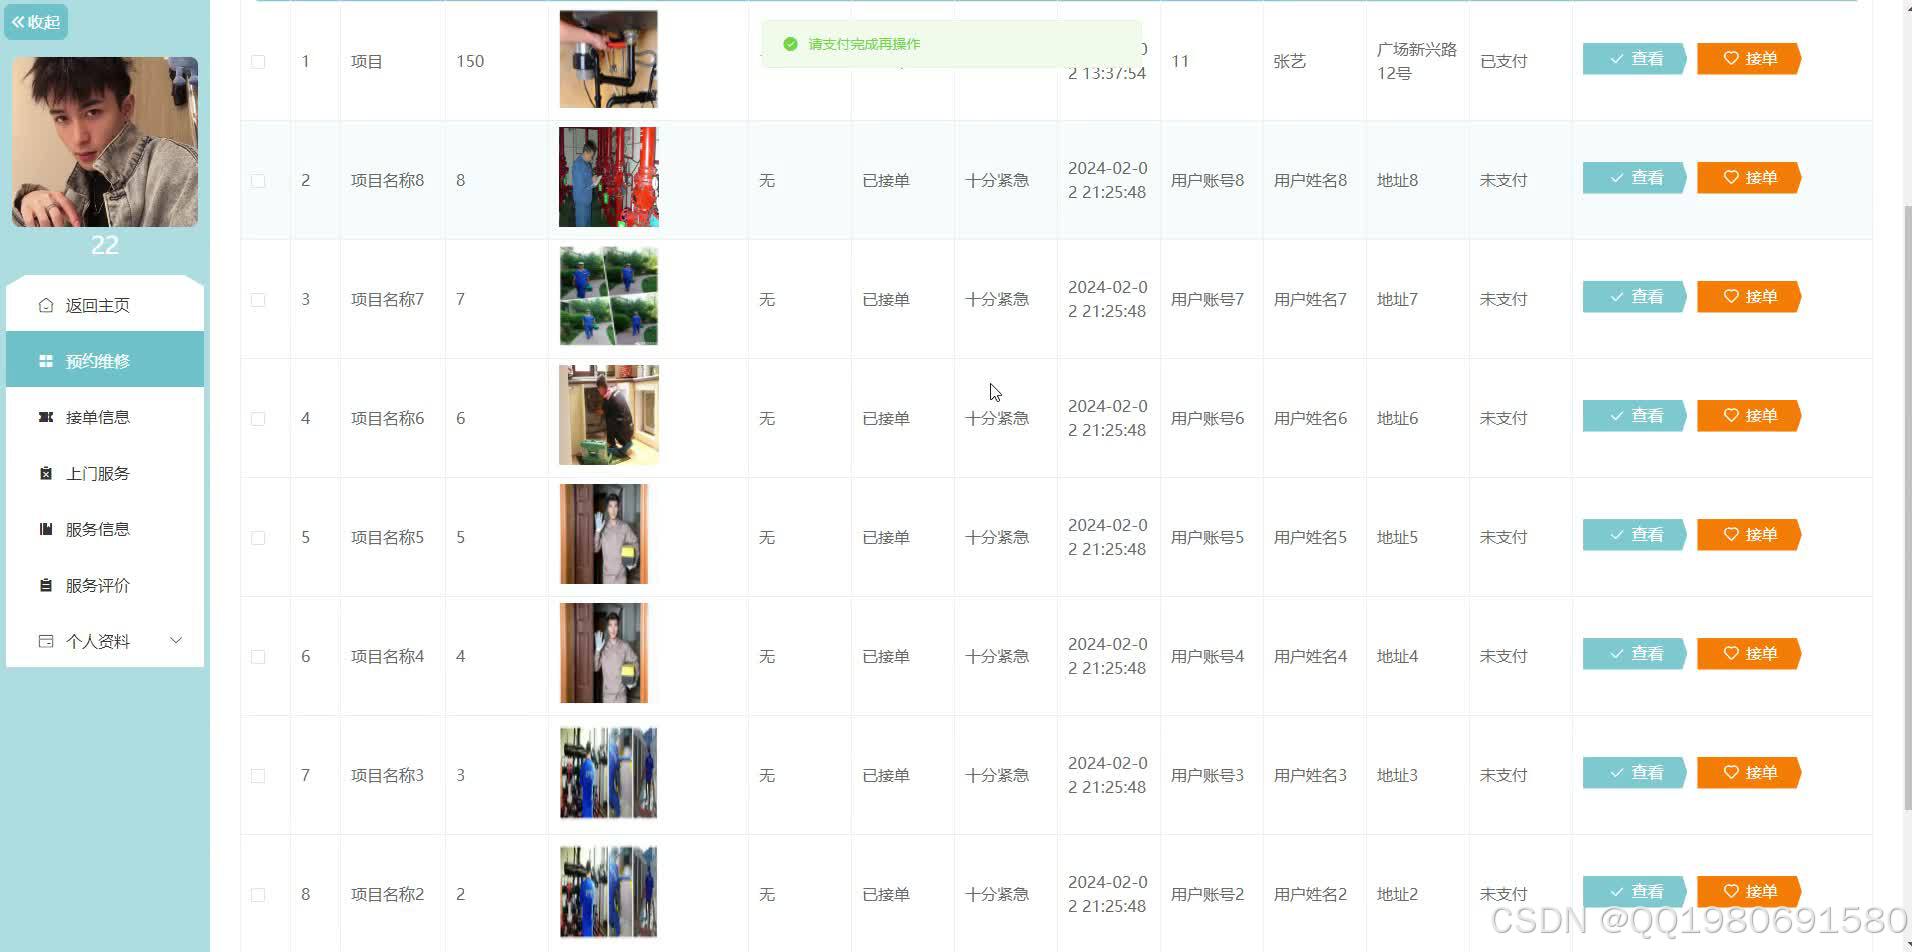
Task: Click 查看 button for row 项目 150
Action: point(1635,59)
